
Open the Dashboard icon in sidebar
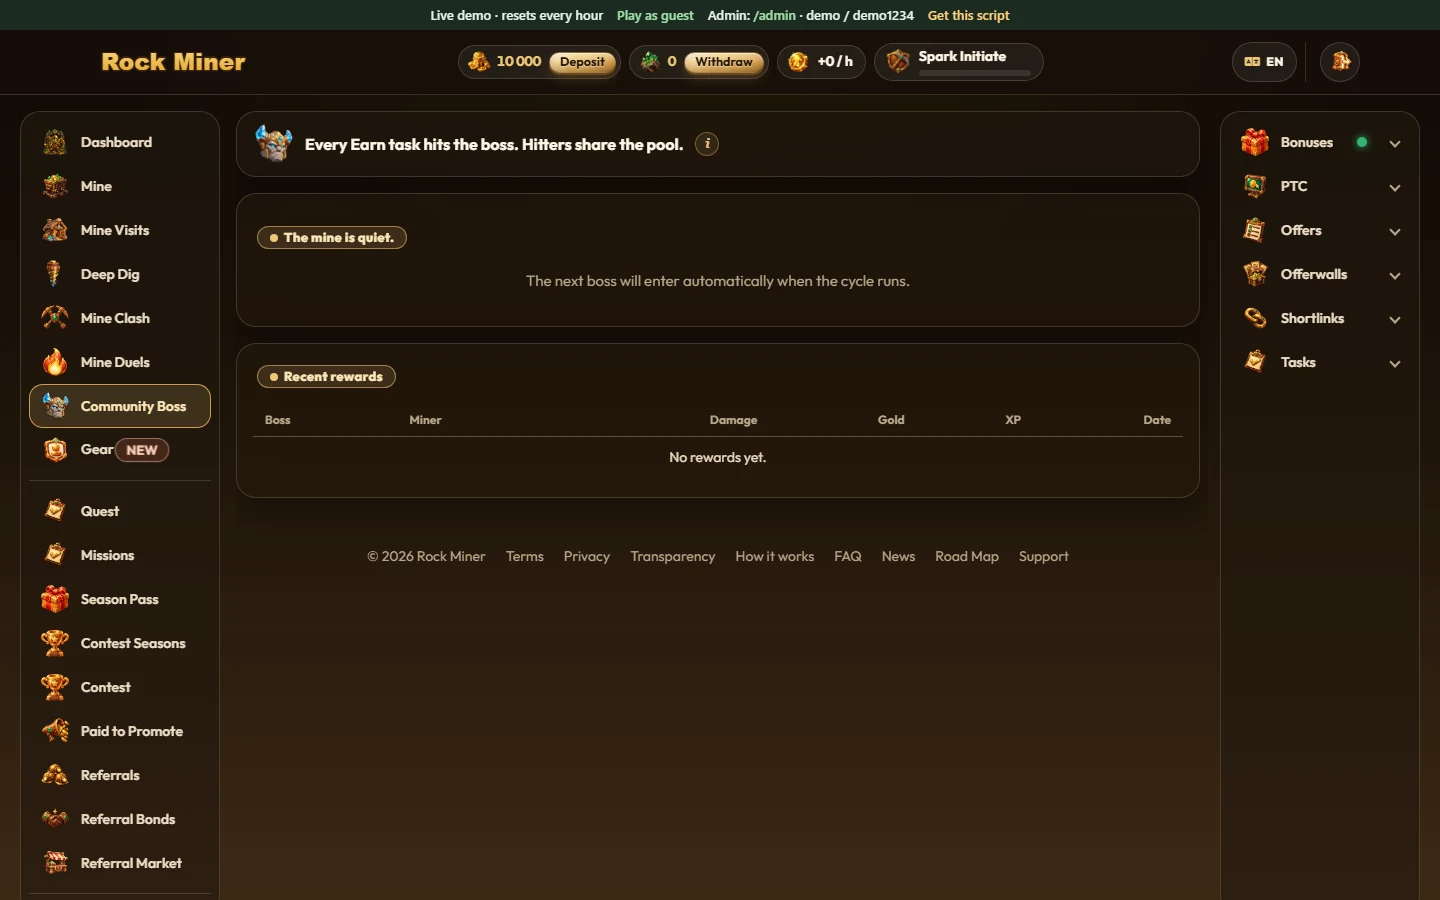point(55,142)
